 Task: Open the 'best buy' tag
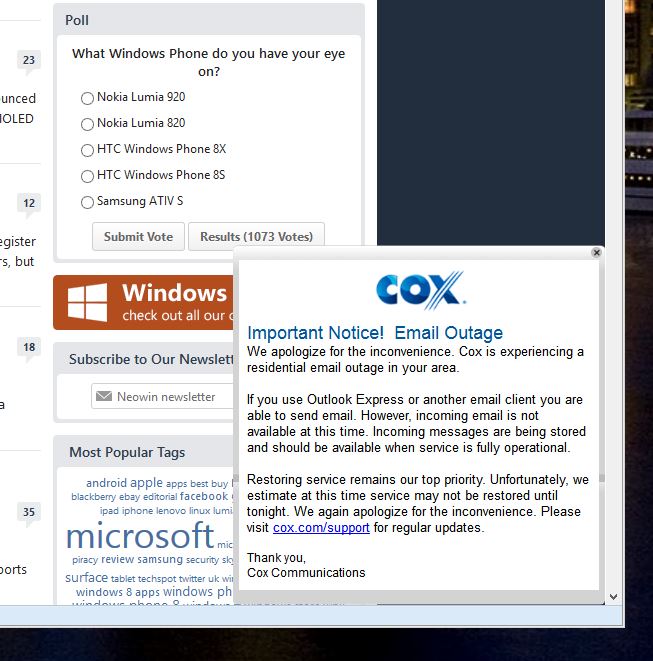[x=209, y=484]
